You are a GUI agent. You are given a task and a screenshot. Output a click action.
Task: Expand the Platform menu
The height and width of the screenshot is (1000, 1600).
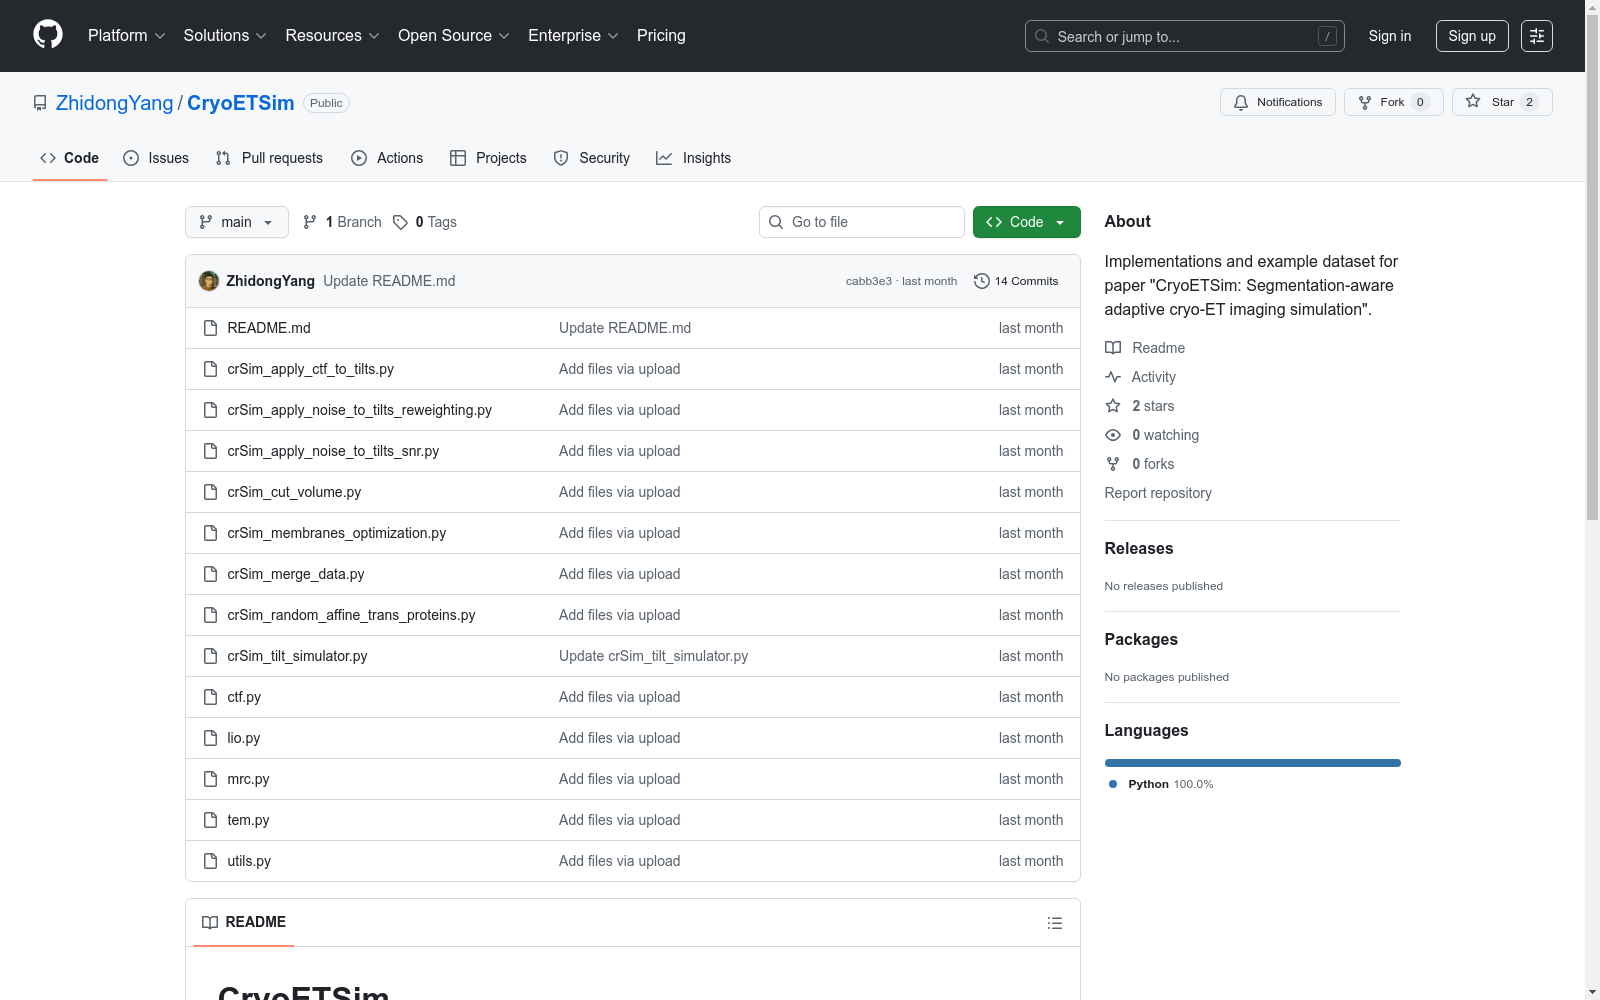pos(127,36)
